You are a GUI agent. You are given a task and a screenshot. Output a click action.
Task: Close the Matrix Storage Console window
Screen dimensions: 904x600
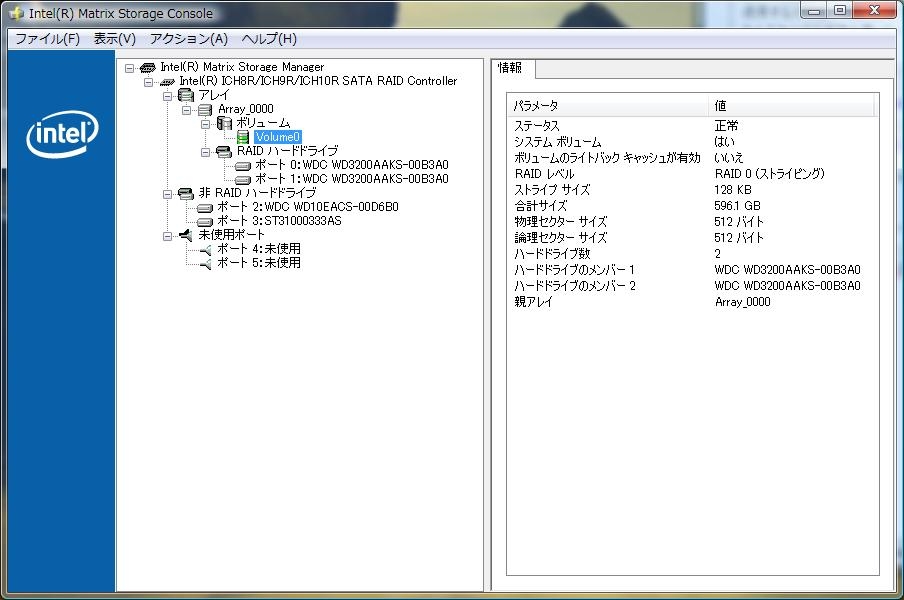[874, 10]
